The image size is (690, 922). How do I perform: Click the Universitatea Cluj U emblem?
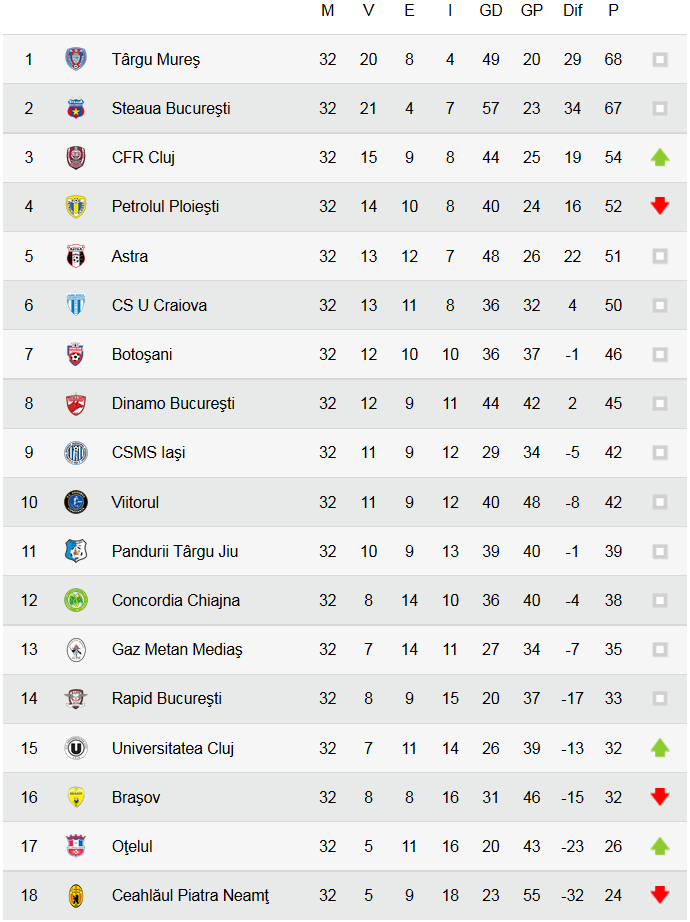coord(76,748)
